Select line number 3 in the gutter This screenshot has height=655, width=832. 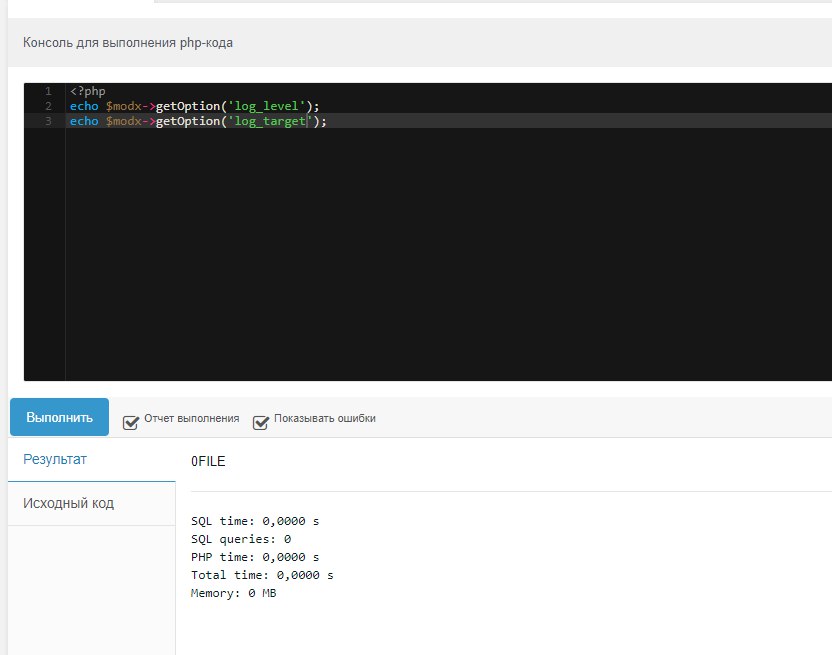pos(48,121)
